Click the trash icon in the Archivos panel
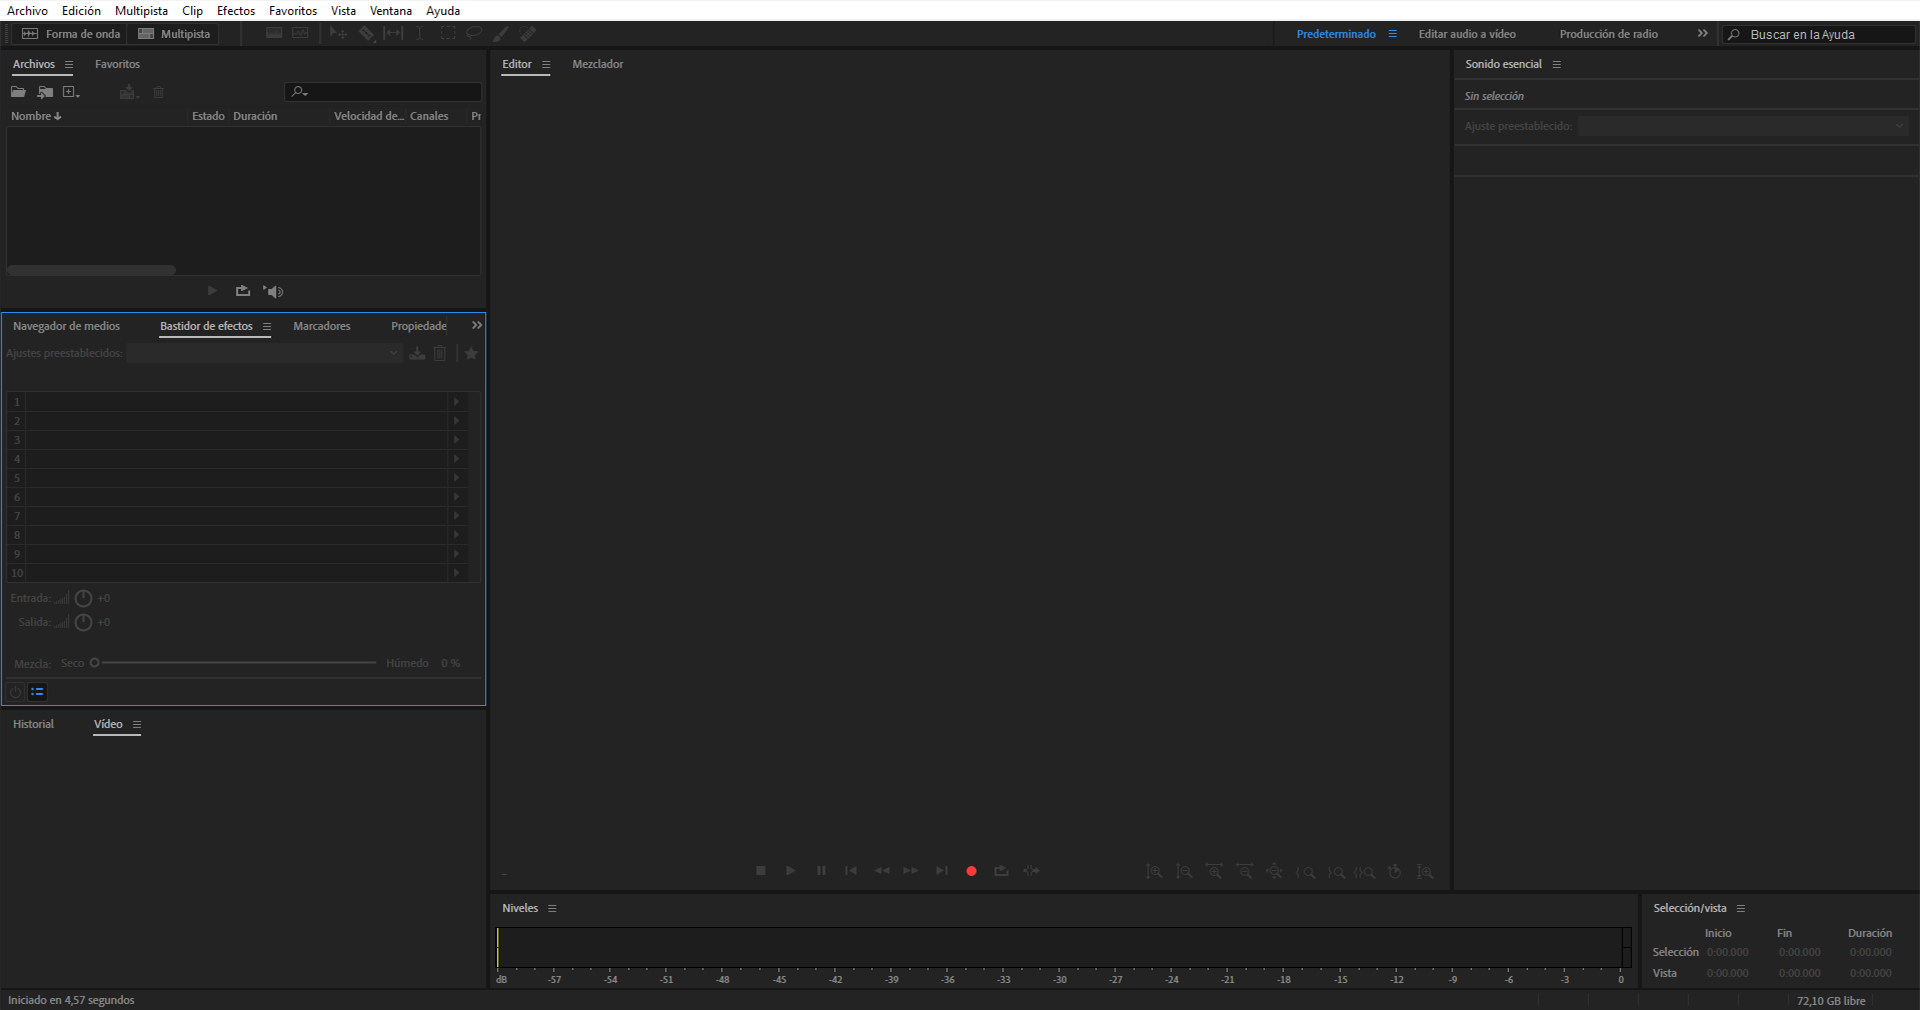Viewport: 1920px width, 1010px height. click(x=158, y=92)
